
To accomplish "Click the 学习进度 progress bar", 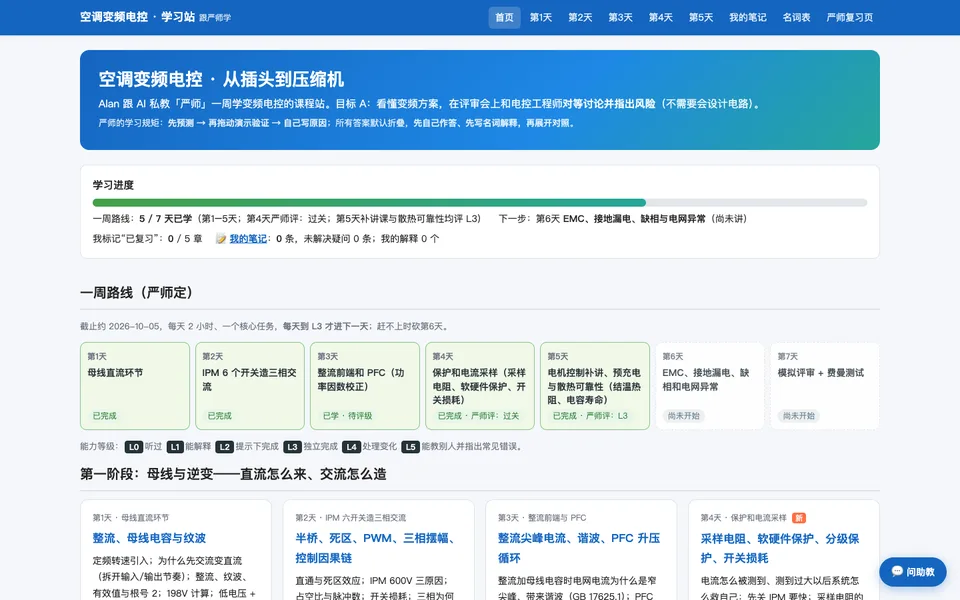I will pyautogui.click(x=479, y=203).
